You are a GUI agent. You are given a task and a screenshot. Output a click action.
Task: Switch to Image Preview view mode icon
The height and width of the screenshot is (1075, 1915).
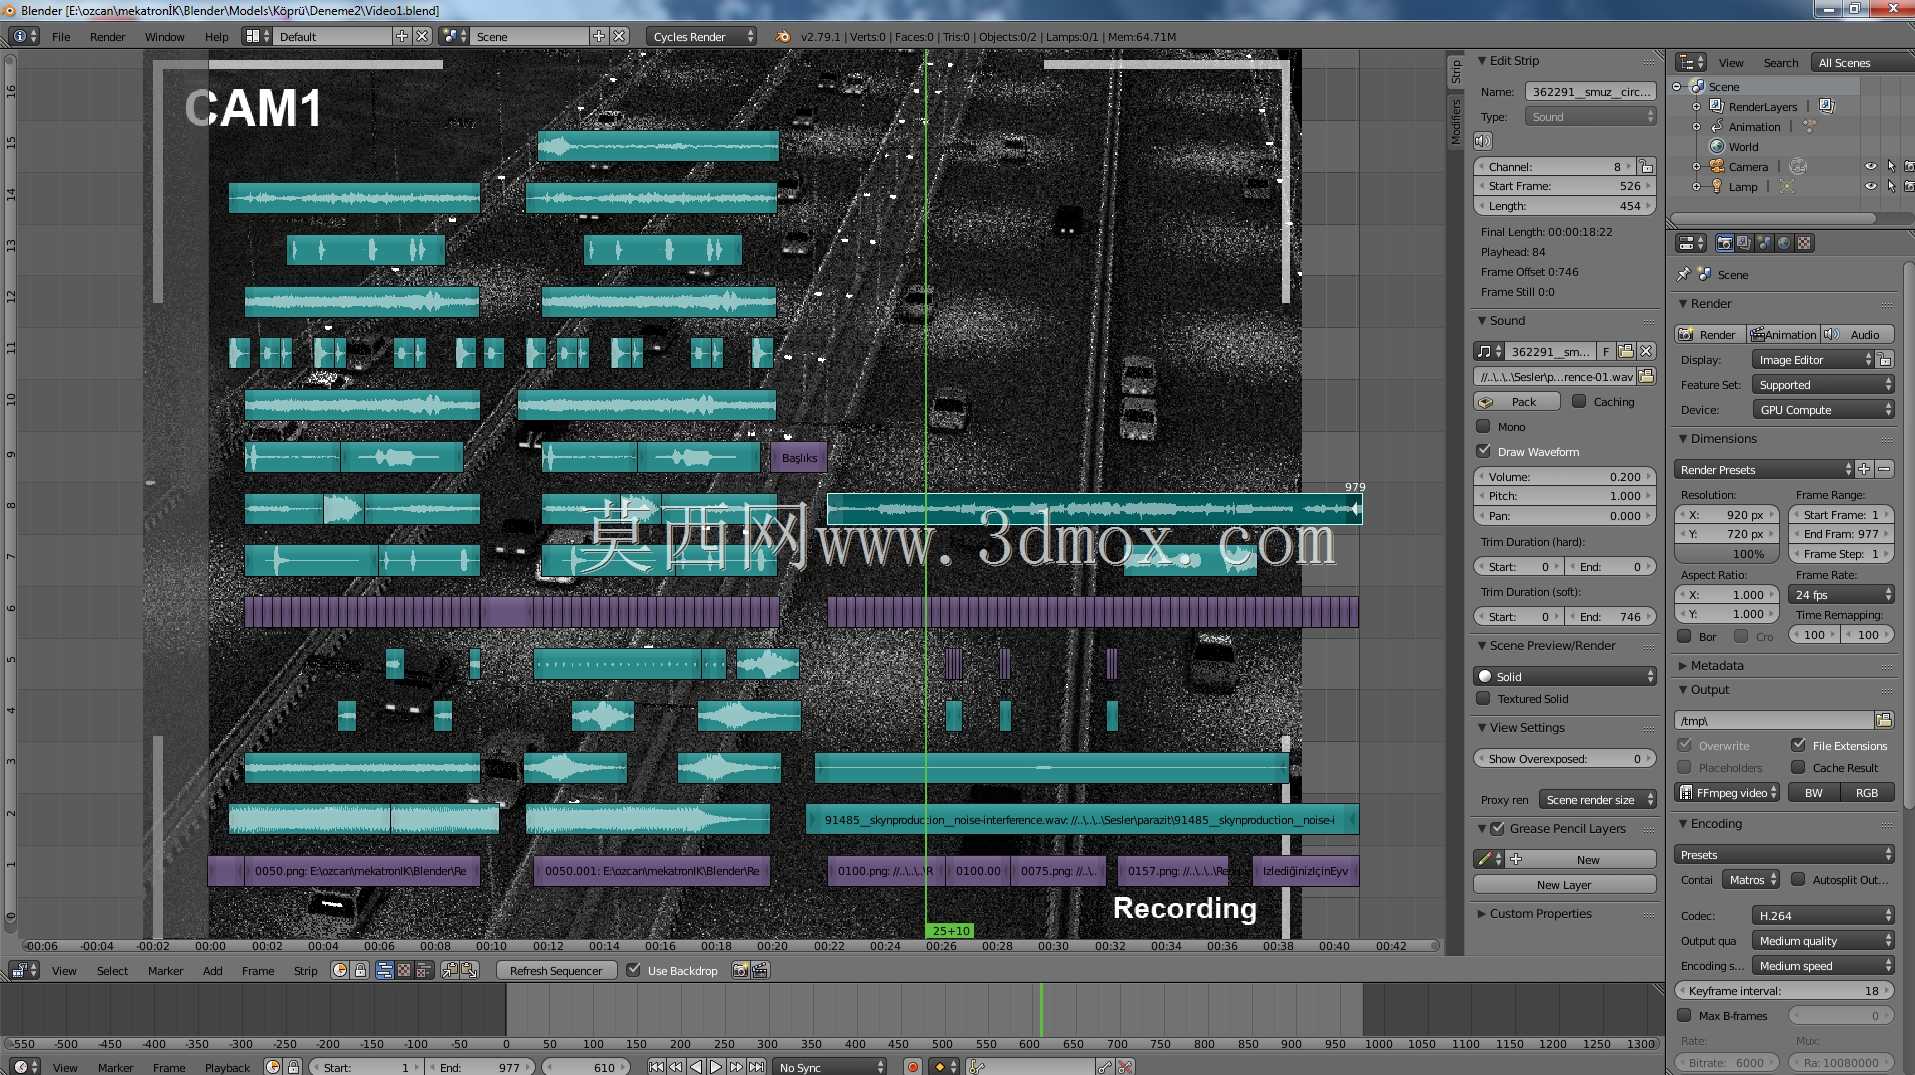[x=404, y=970]
